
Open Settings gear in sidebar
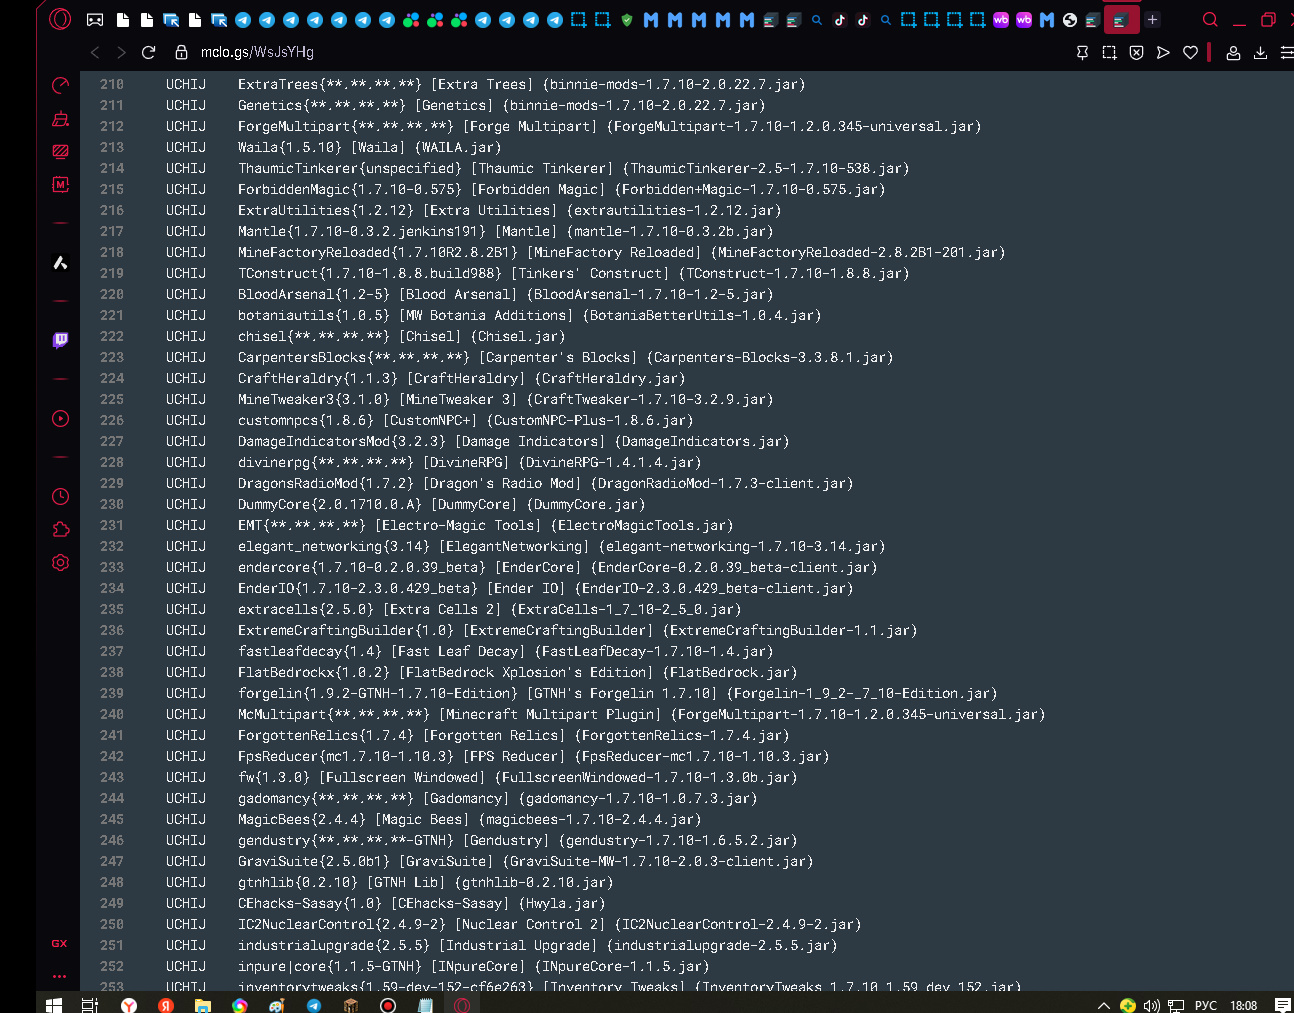60,562
